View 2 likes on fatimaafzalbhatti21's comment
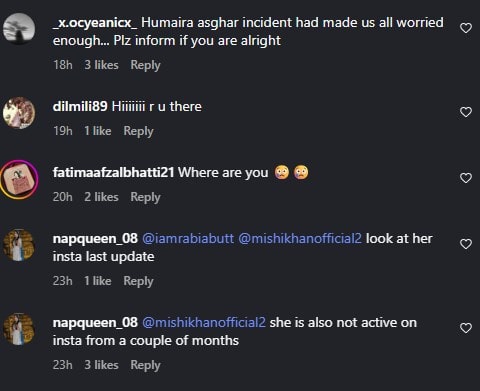The height and width of the screenshot is (391, 480). point(101,197)
